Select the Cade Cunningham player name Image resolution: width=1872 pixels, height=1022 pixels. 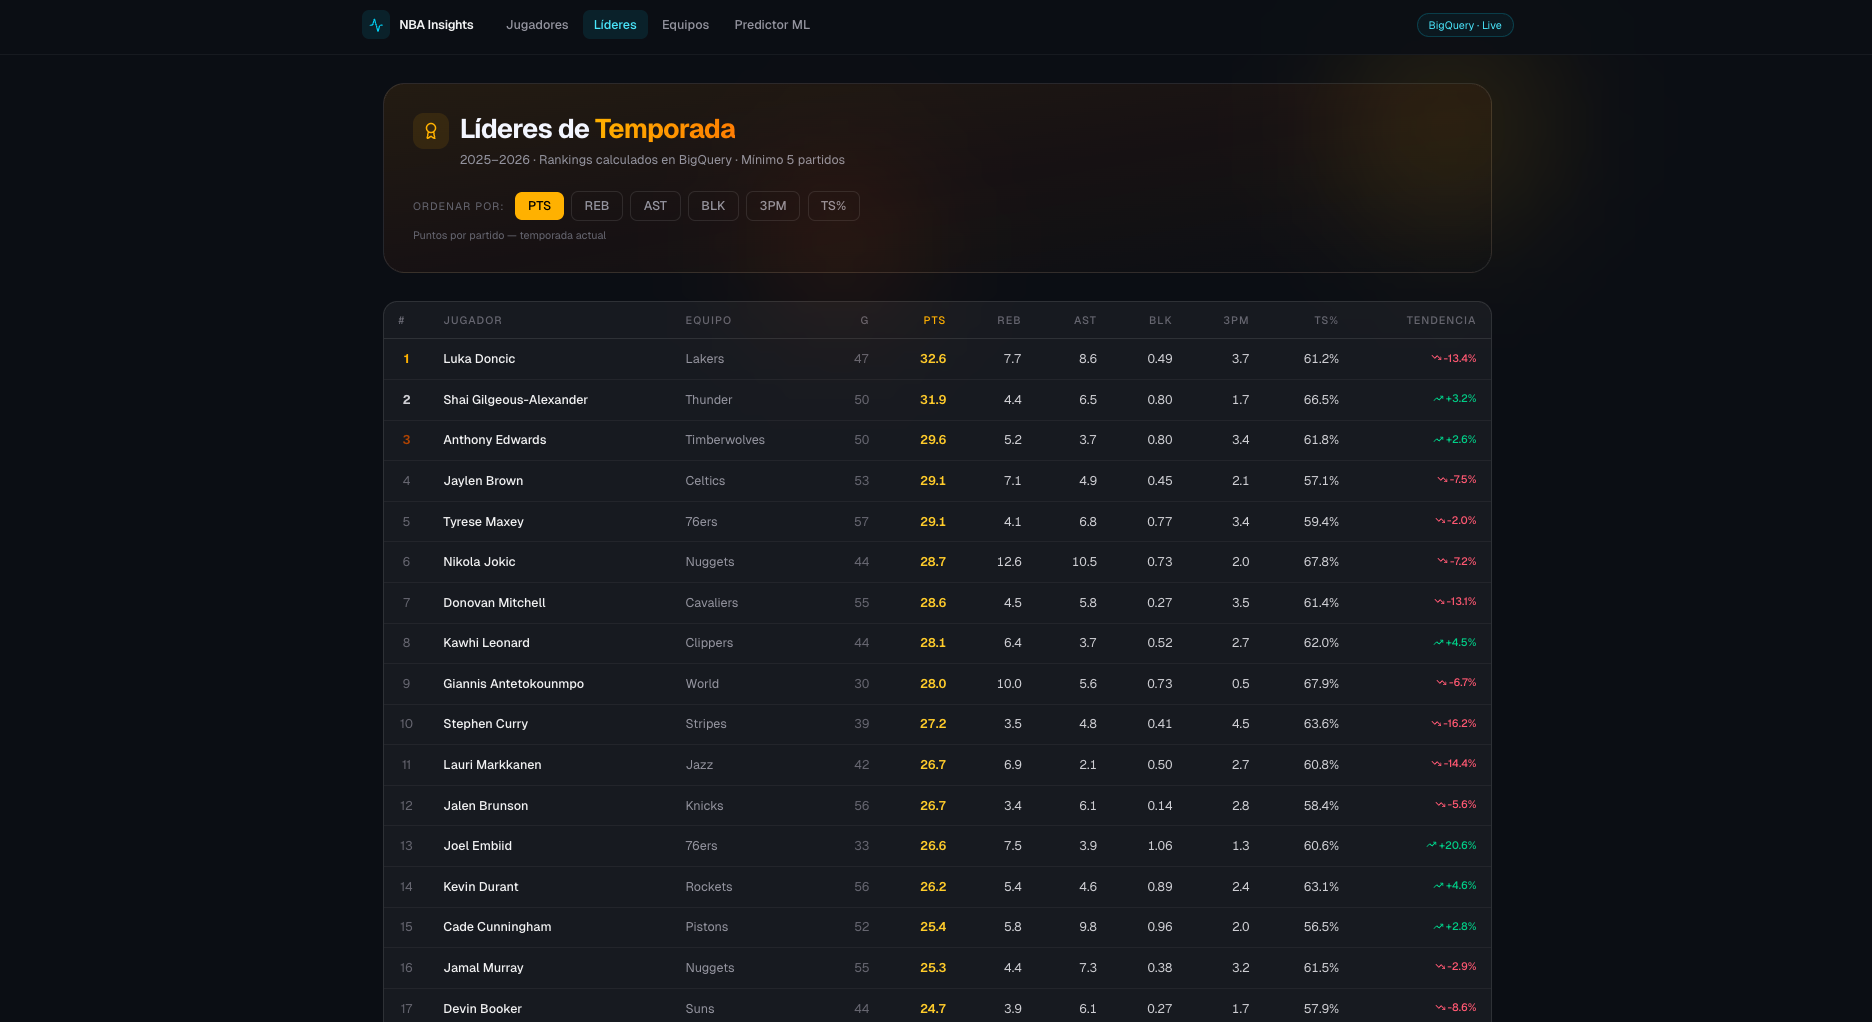(x=497, y=927)
